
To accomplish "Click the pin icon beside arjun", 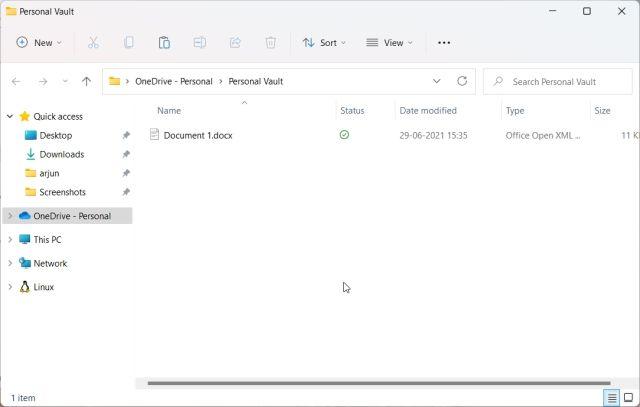I will point(126,173).
